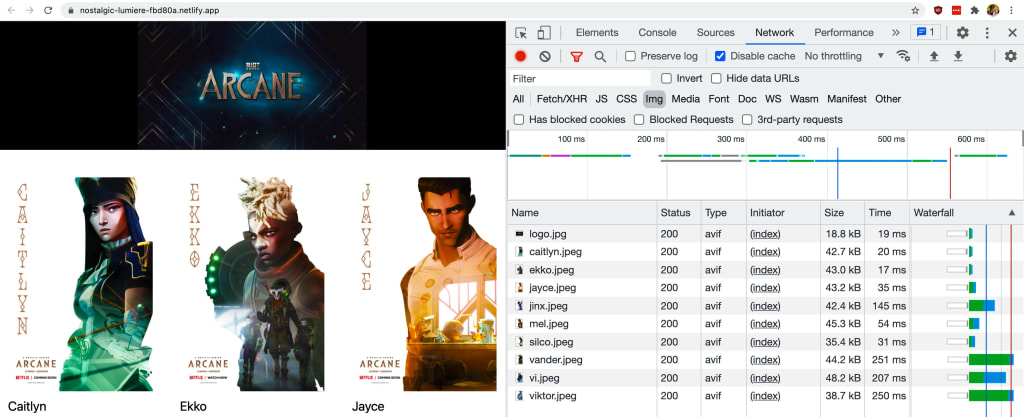1024x417 pixels.
Task: Reload the page with refresh icon
Action: point(48,10)
